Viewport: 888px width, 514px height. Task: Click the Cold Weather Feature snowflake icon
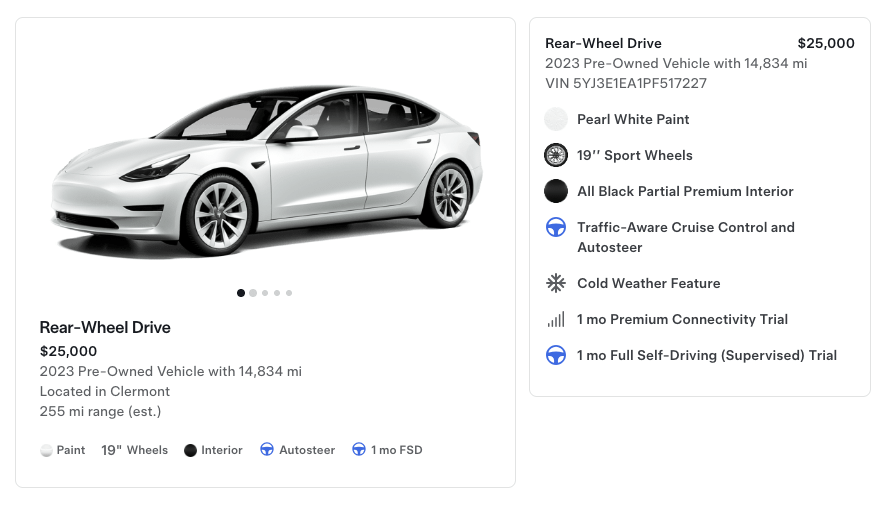point(556,283)
